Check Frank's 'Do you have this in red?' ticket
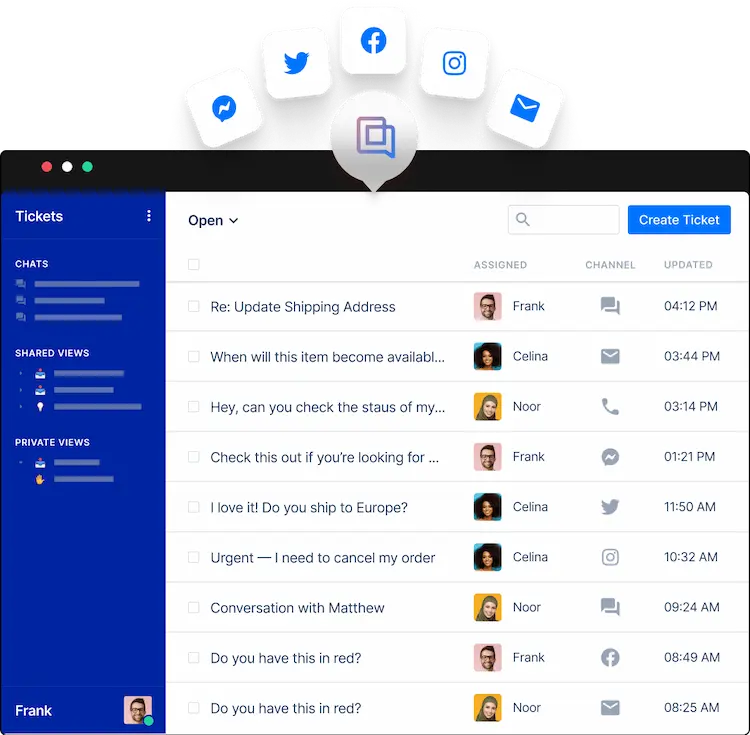Viewport: 750px width, 735px height. [x=194, y=658]
